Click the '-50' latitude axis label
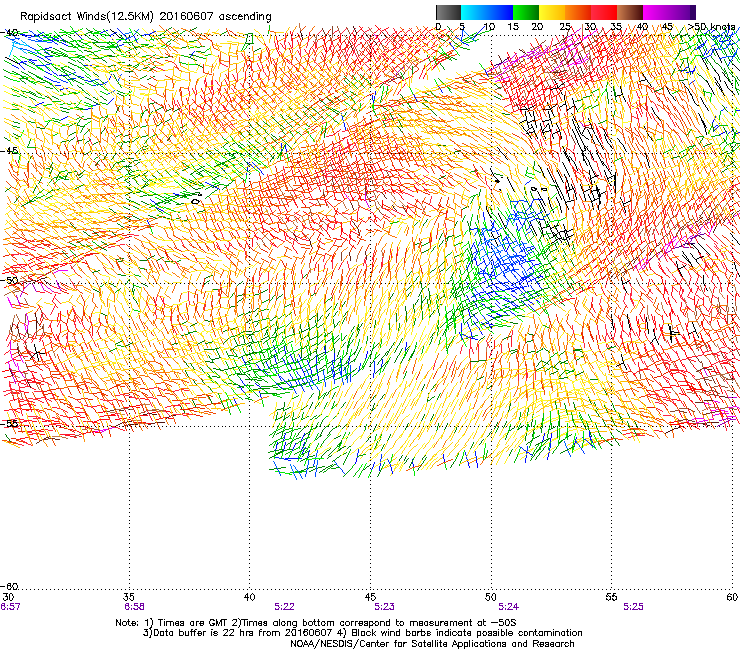Screen dimensions: 740x650 pyautogui.click(x=9, y=280)
